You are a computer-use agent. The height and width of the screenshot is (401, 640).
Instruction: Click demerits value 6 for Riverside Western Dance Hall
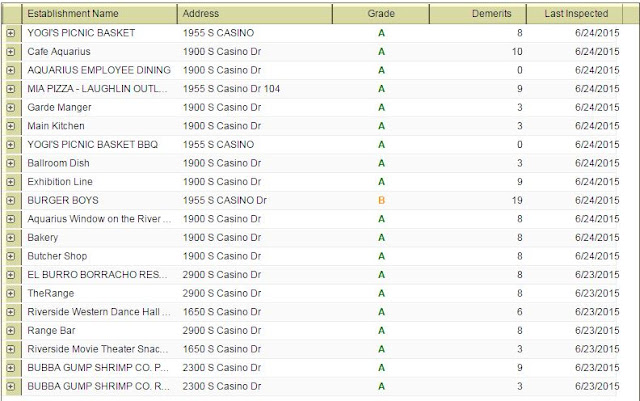click(520, 312)
